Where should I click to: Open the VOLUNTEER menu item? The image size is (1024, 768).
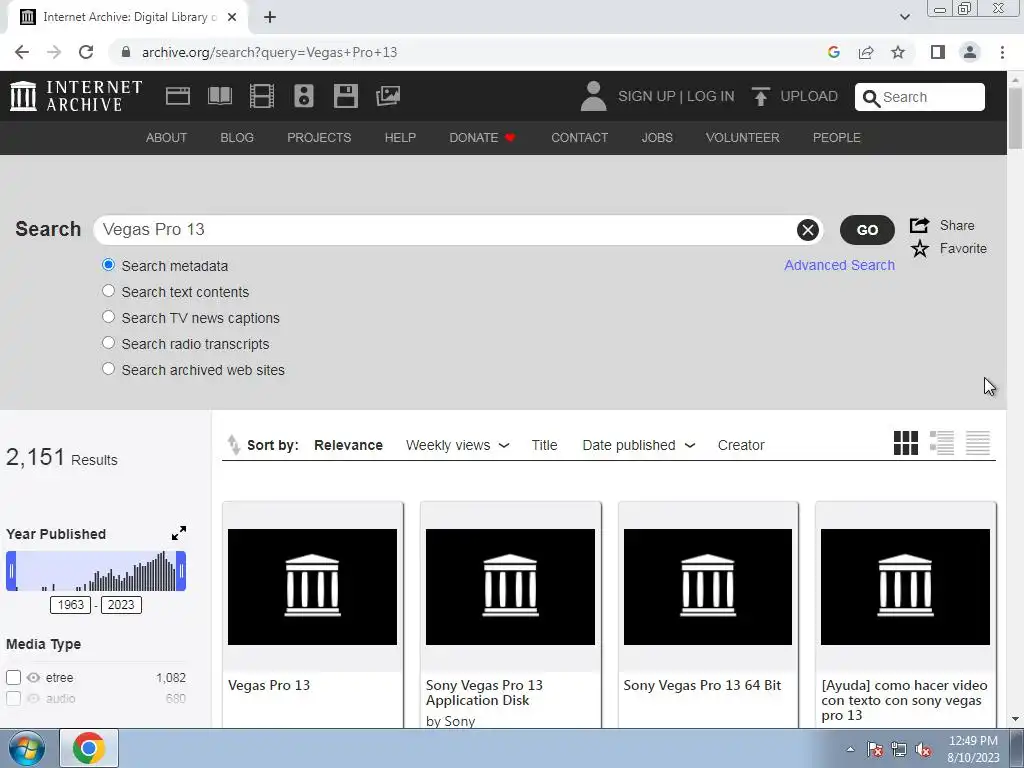[x=743, y=138]
